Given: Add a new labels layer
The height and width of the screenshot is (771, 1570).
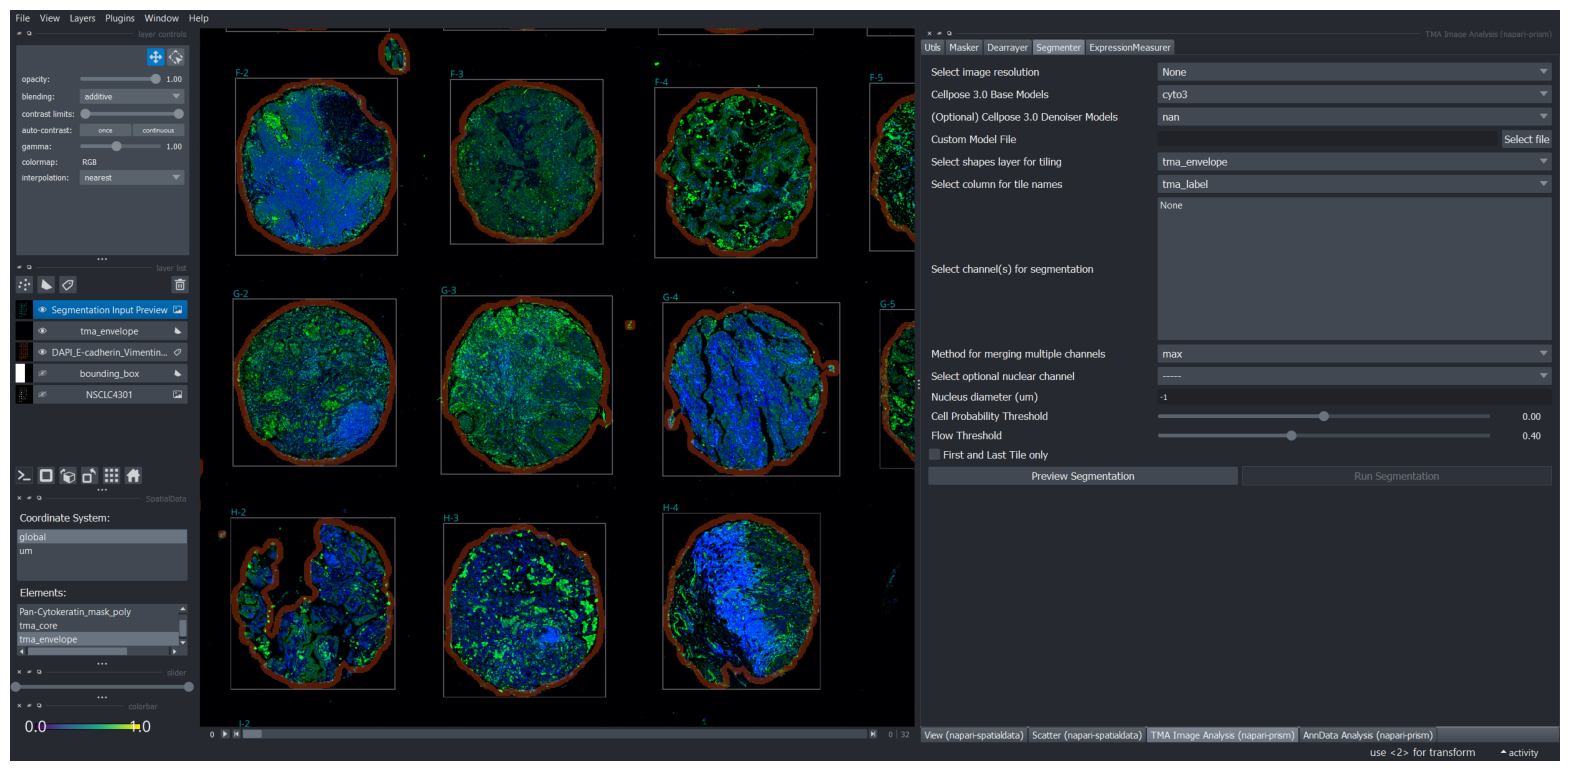Looking at the screenshot, I should (x=67, y=285).
